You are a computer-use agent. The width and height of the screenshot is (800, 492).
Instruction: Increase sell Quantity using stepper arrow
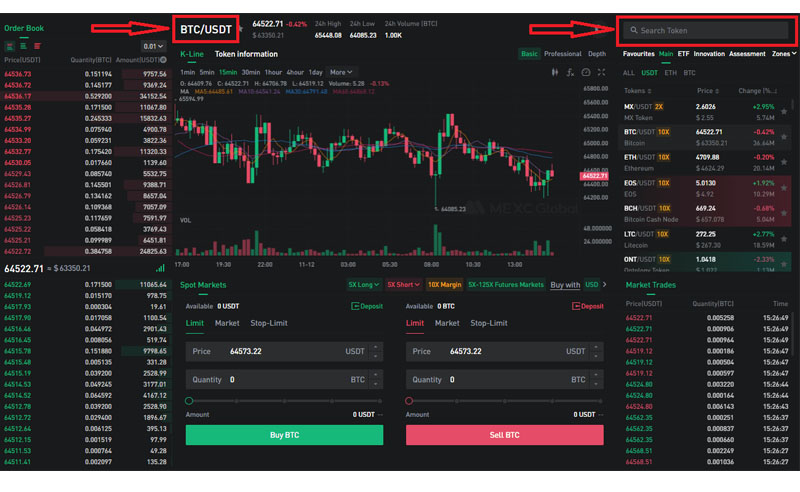point(596,376)
